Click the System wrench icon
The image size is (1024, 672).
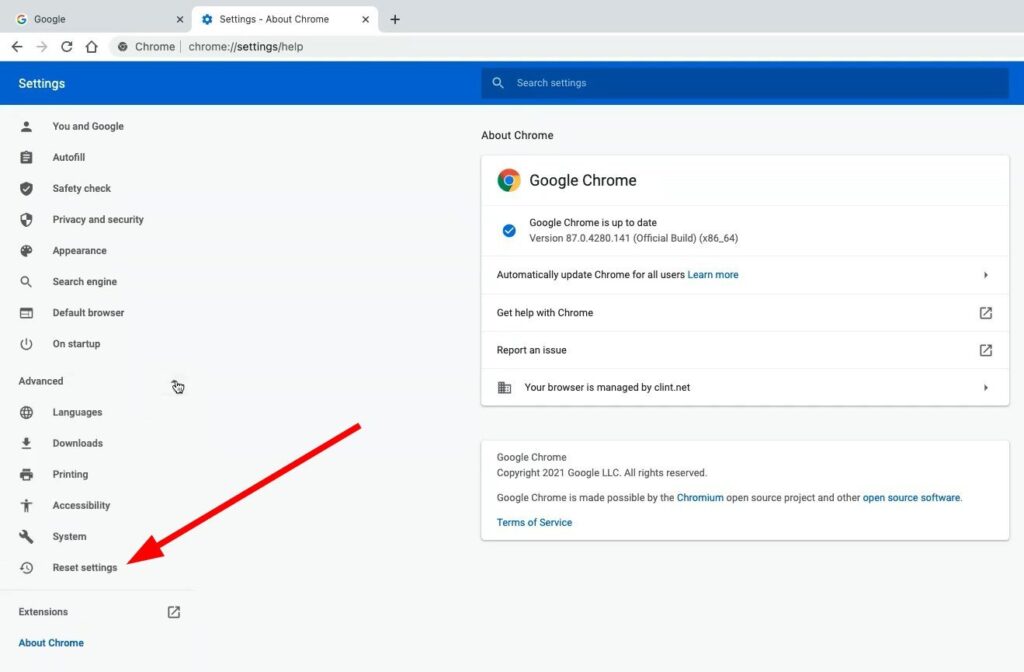tap(27, 537)
